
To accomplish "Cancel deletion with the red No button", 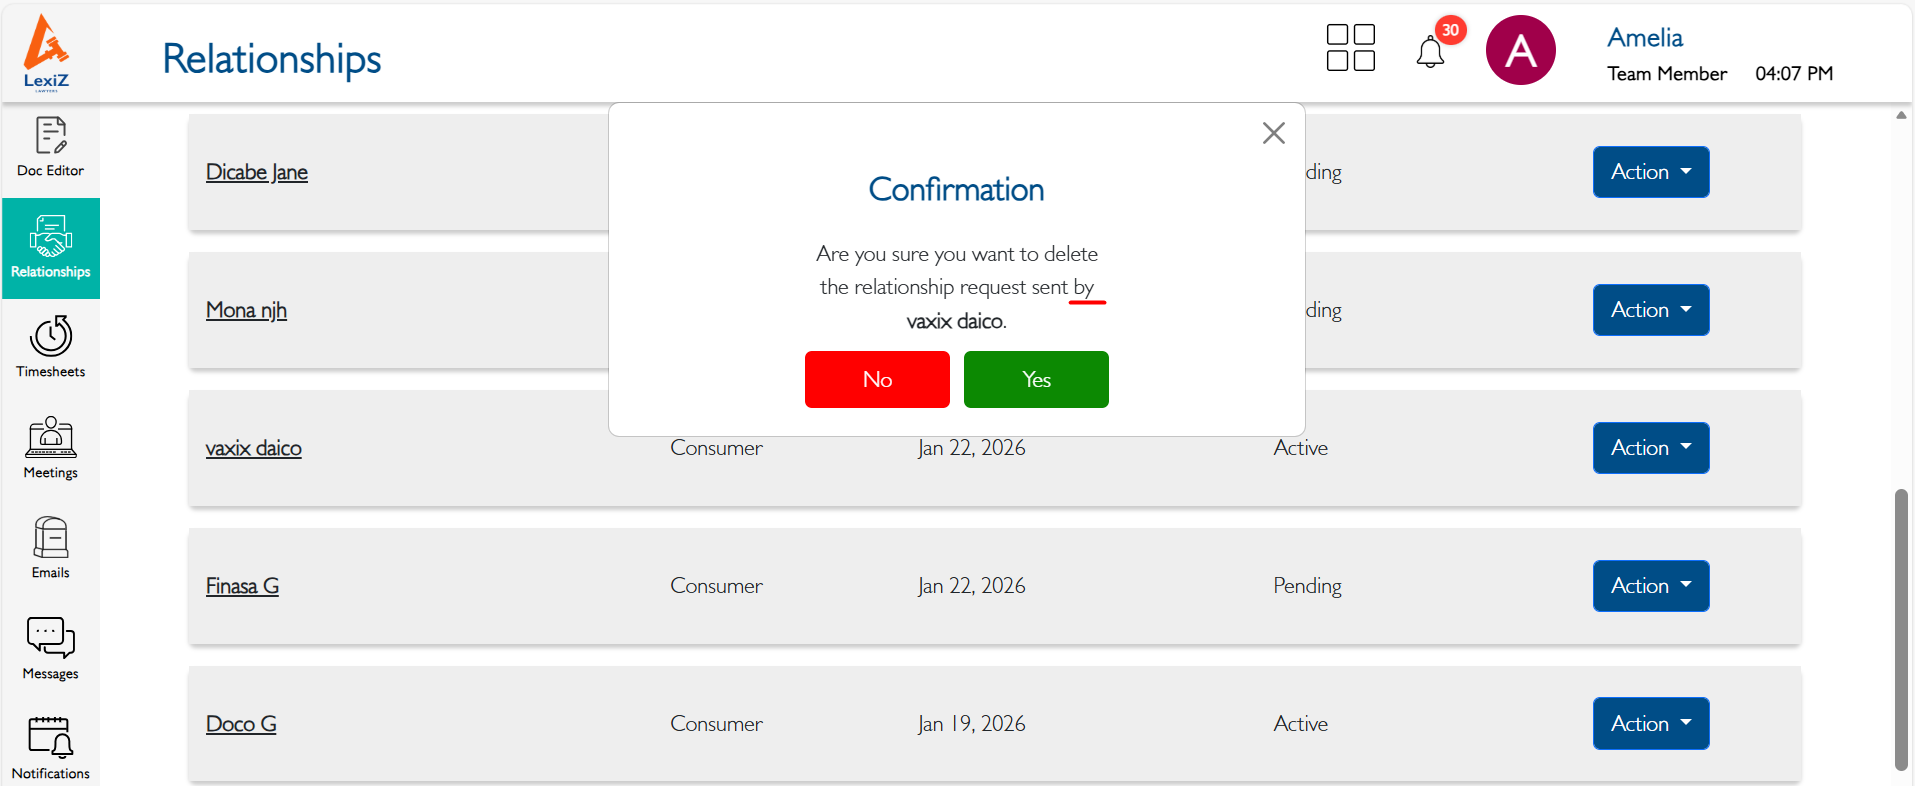I will pos(877,379).
